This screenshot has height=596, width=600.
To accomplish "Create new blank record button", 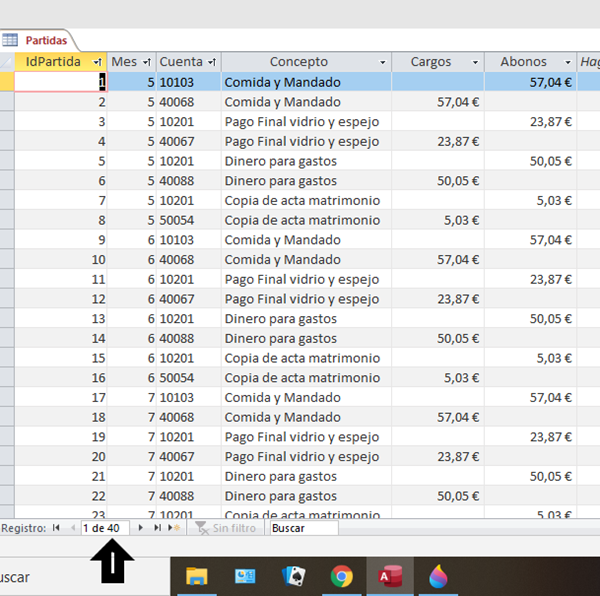I will (x=174, y=527).
